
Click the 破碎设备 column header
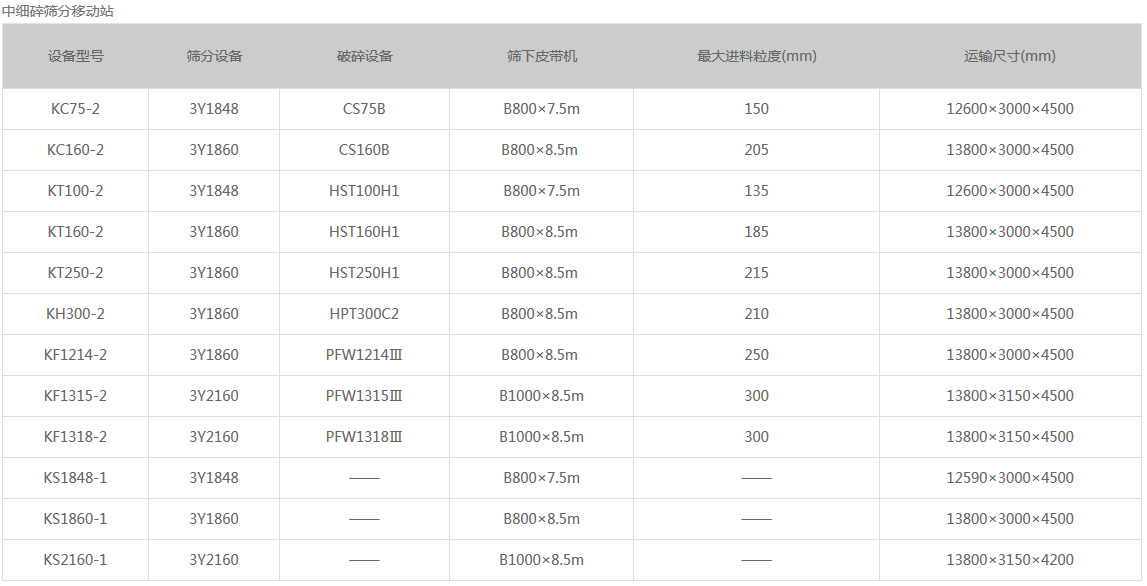(364, 56)
